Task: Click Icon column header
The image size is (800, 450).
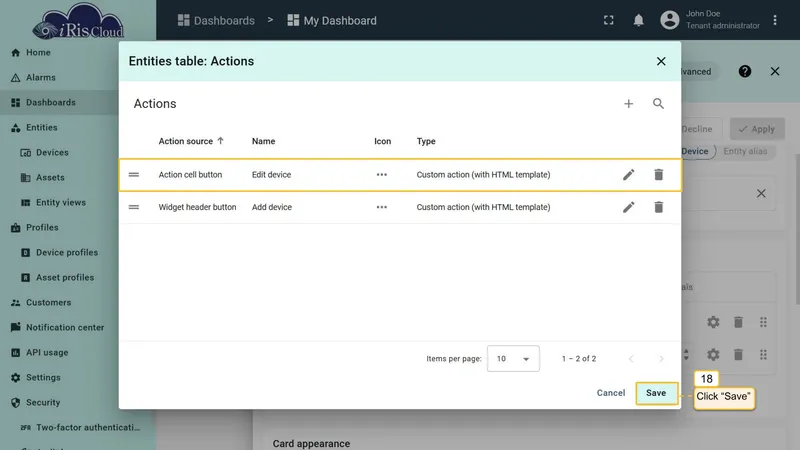Action: pos(383,141)
